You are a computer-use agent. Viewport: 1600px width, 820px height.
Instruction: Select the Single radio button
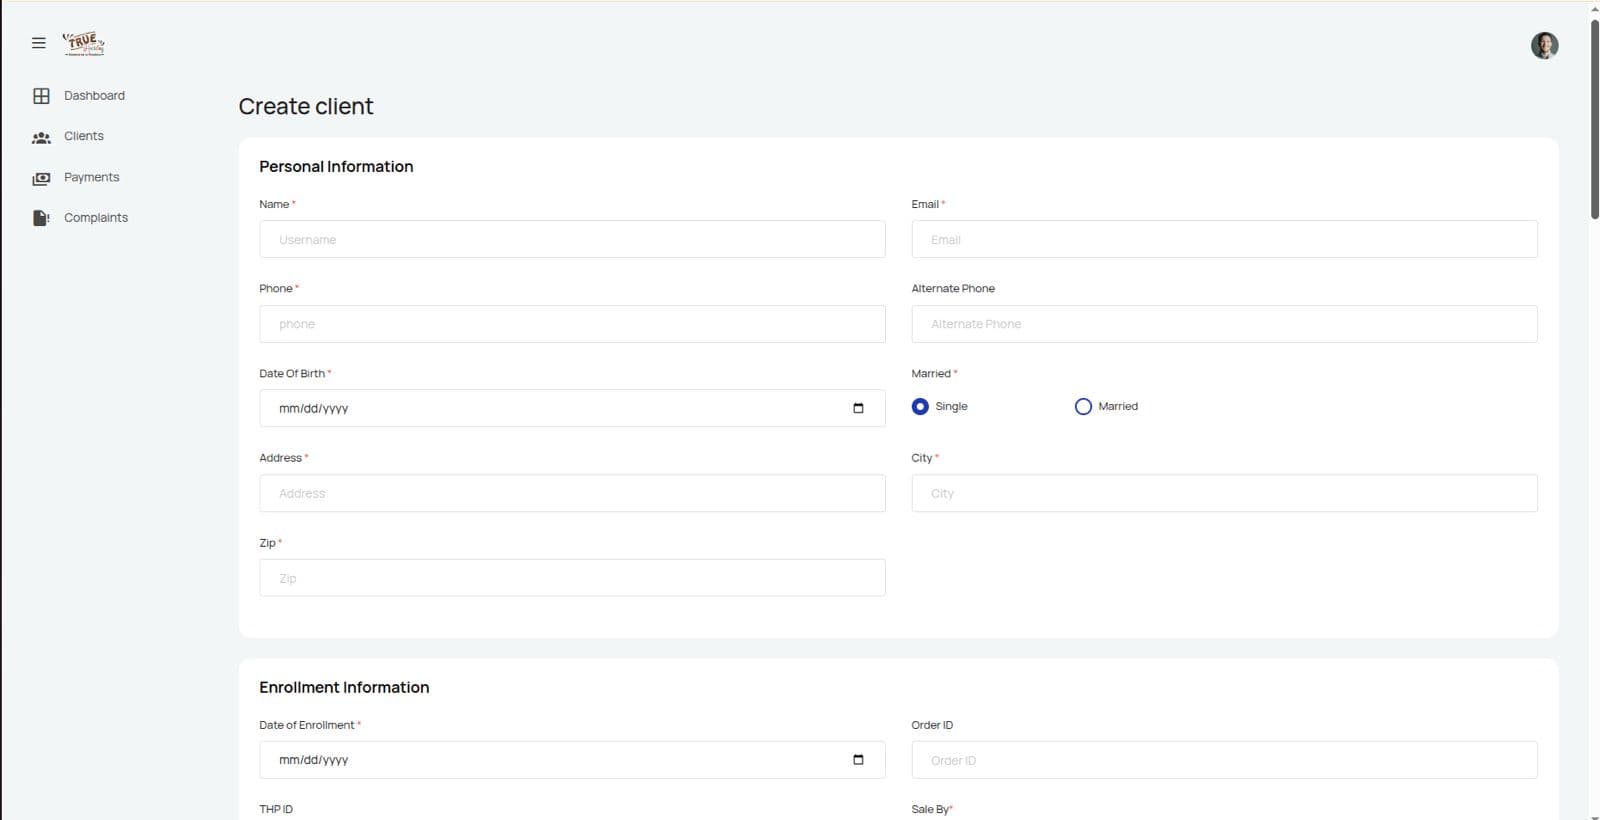(x=920, y=407)
